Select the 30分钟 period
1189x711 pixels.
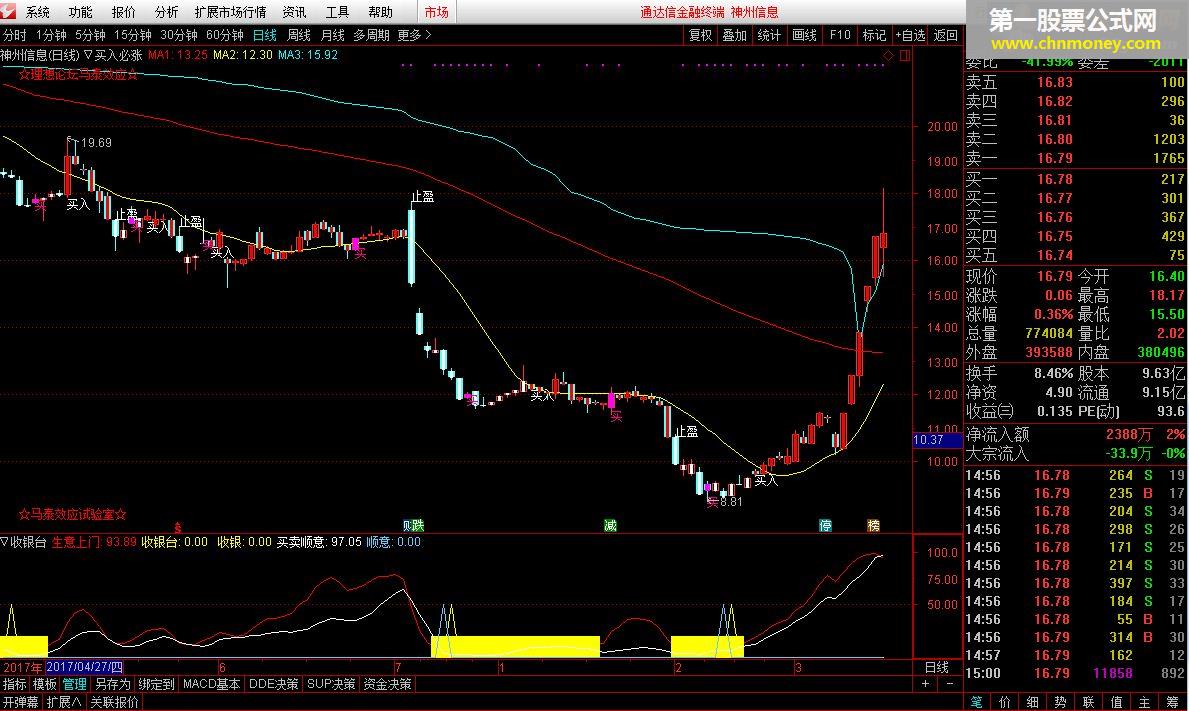pyautogui.click(x=179, y=35)
